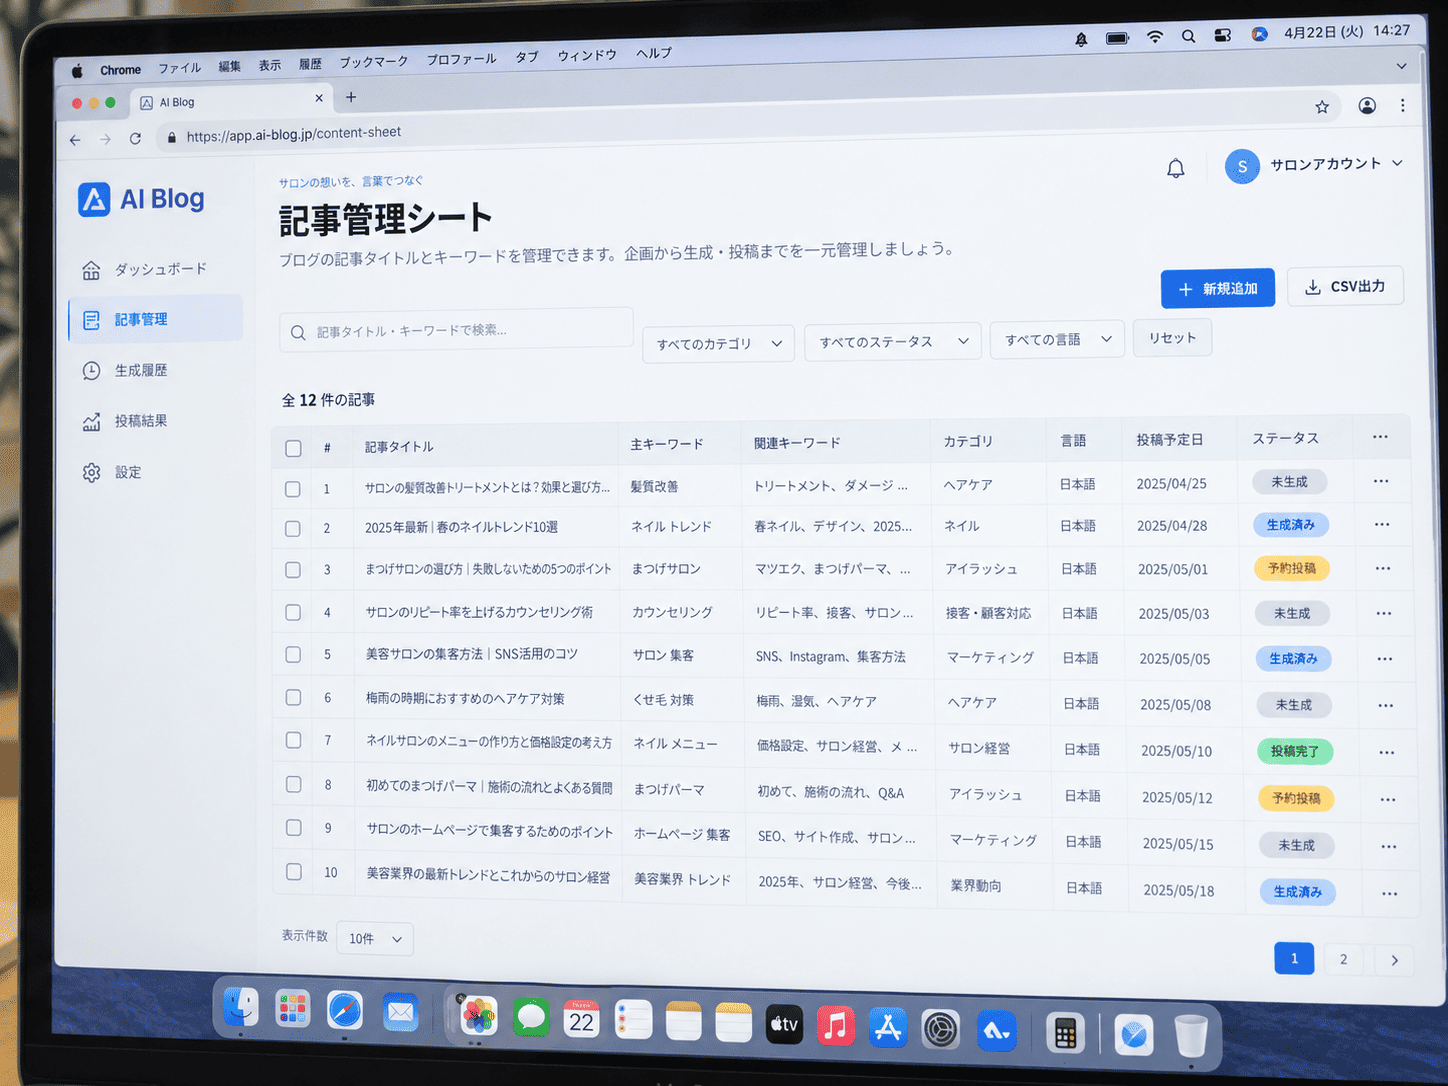Image resolution: width=1448 pixels, height=1086 pixels.
Task: Open new browser tab
Action: point(351,97)
